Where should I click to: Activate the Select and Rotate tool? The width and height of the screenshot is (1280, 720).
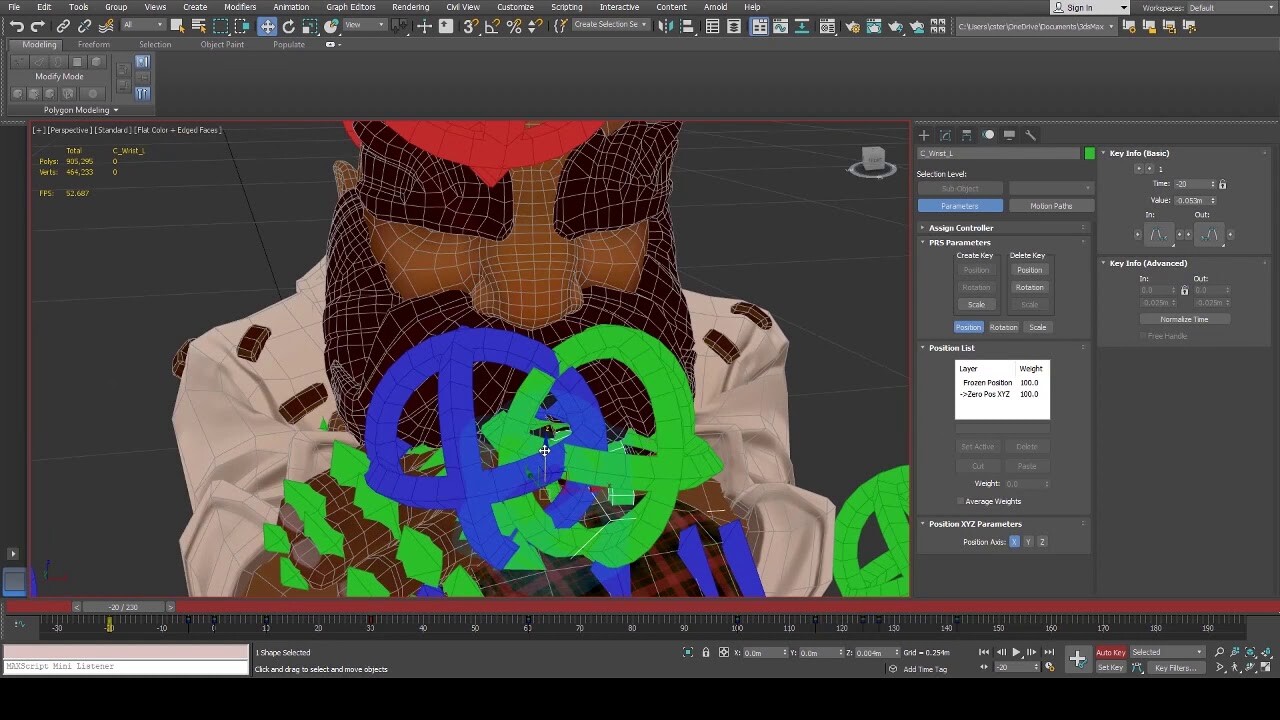[x=289, y=27]
